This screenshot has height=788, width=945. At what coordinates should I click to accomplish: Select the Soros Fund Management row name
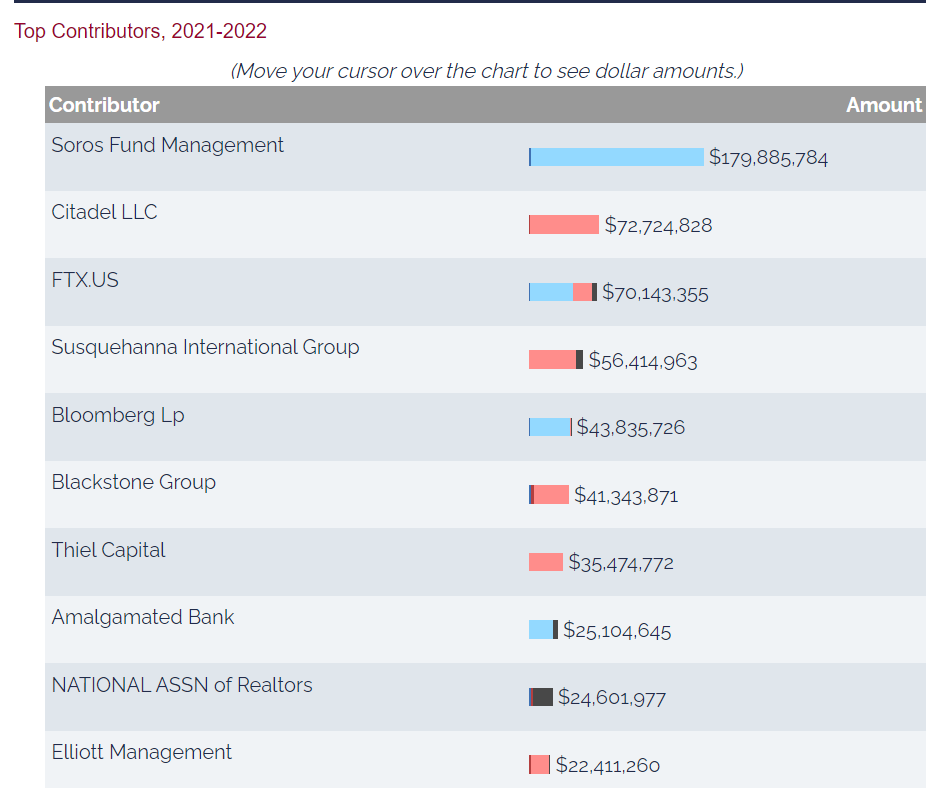[x=168, y=145]
